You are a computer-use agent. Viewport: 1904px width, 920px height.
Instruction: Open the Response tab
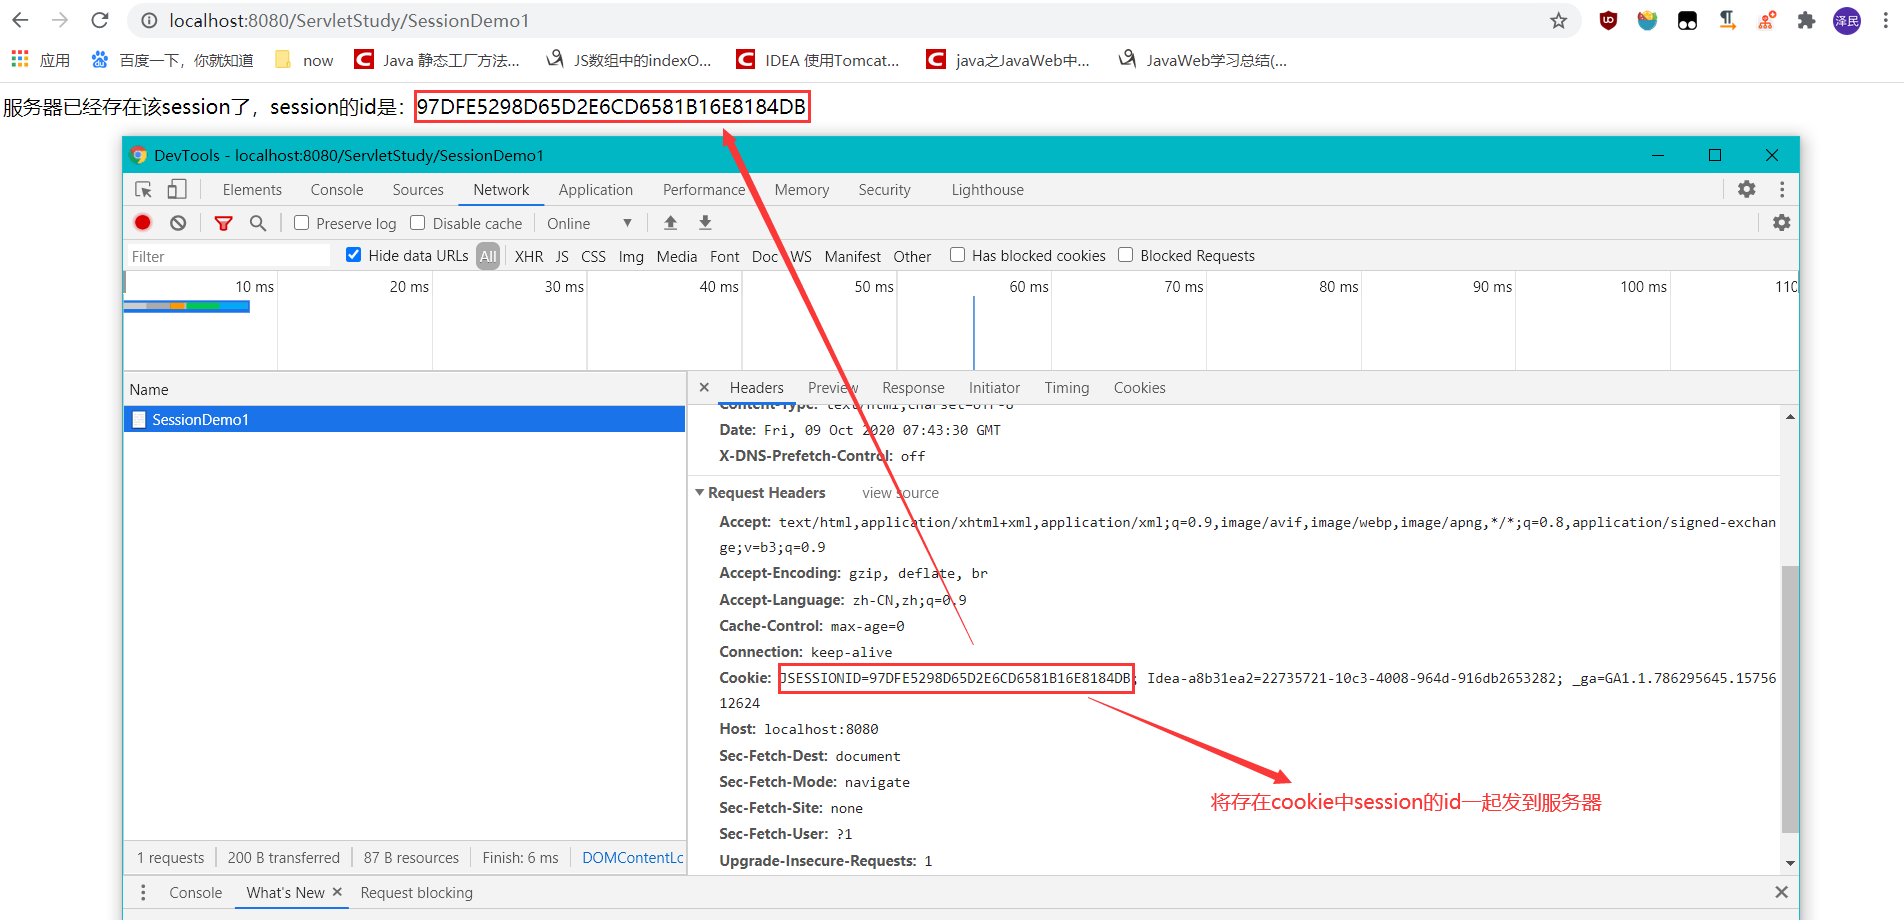(x=913, y=388)
